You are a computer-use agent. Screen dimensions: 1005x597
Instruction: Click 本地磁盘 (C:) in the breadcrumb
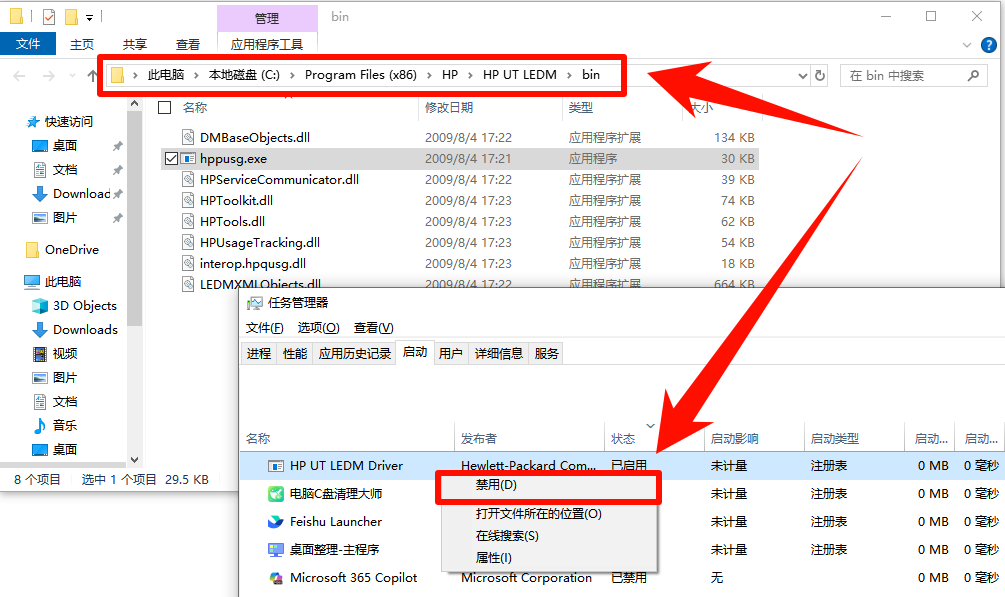pyautogui.click(x=244, y=75)
